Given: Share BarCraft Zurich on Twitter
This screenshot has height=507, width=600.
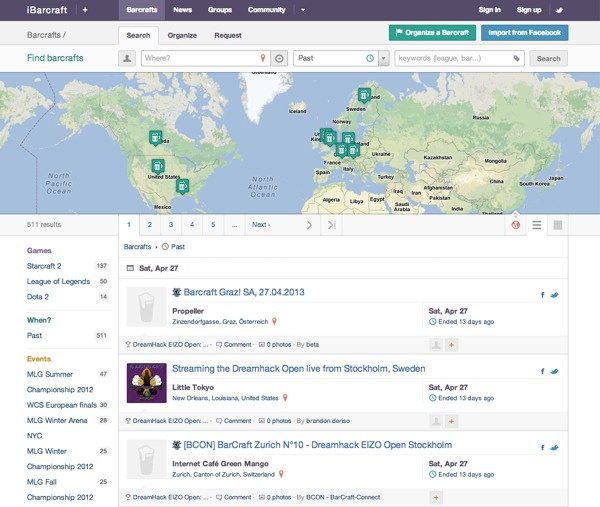Looking at the screenshot, I should 554,448.
